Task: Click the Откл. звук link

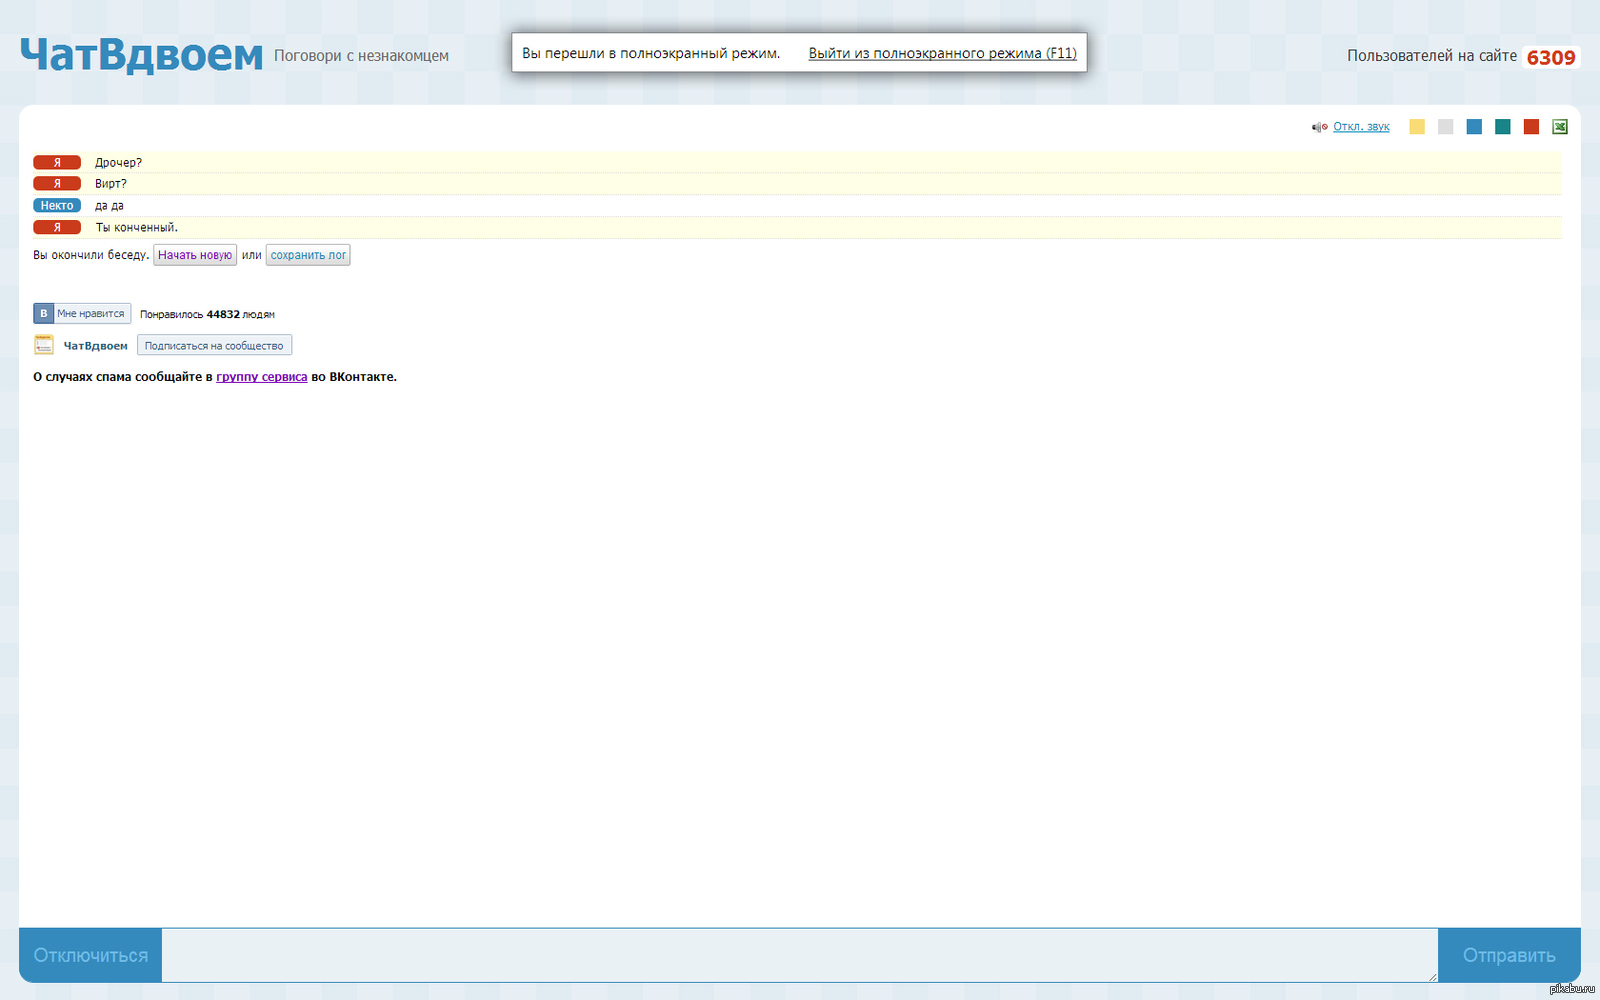Action: point(1361,127)
